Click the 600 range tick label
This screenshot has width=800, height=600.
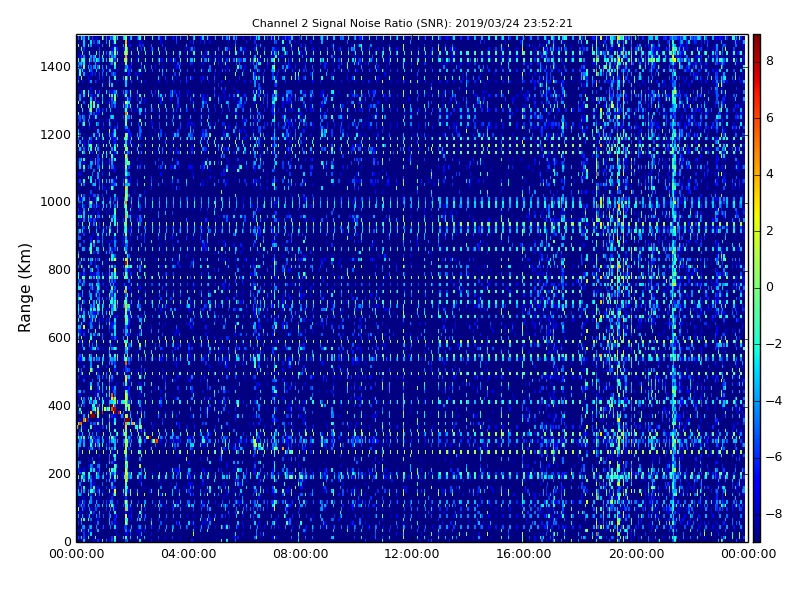tap(59, 338)
